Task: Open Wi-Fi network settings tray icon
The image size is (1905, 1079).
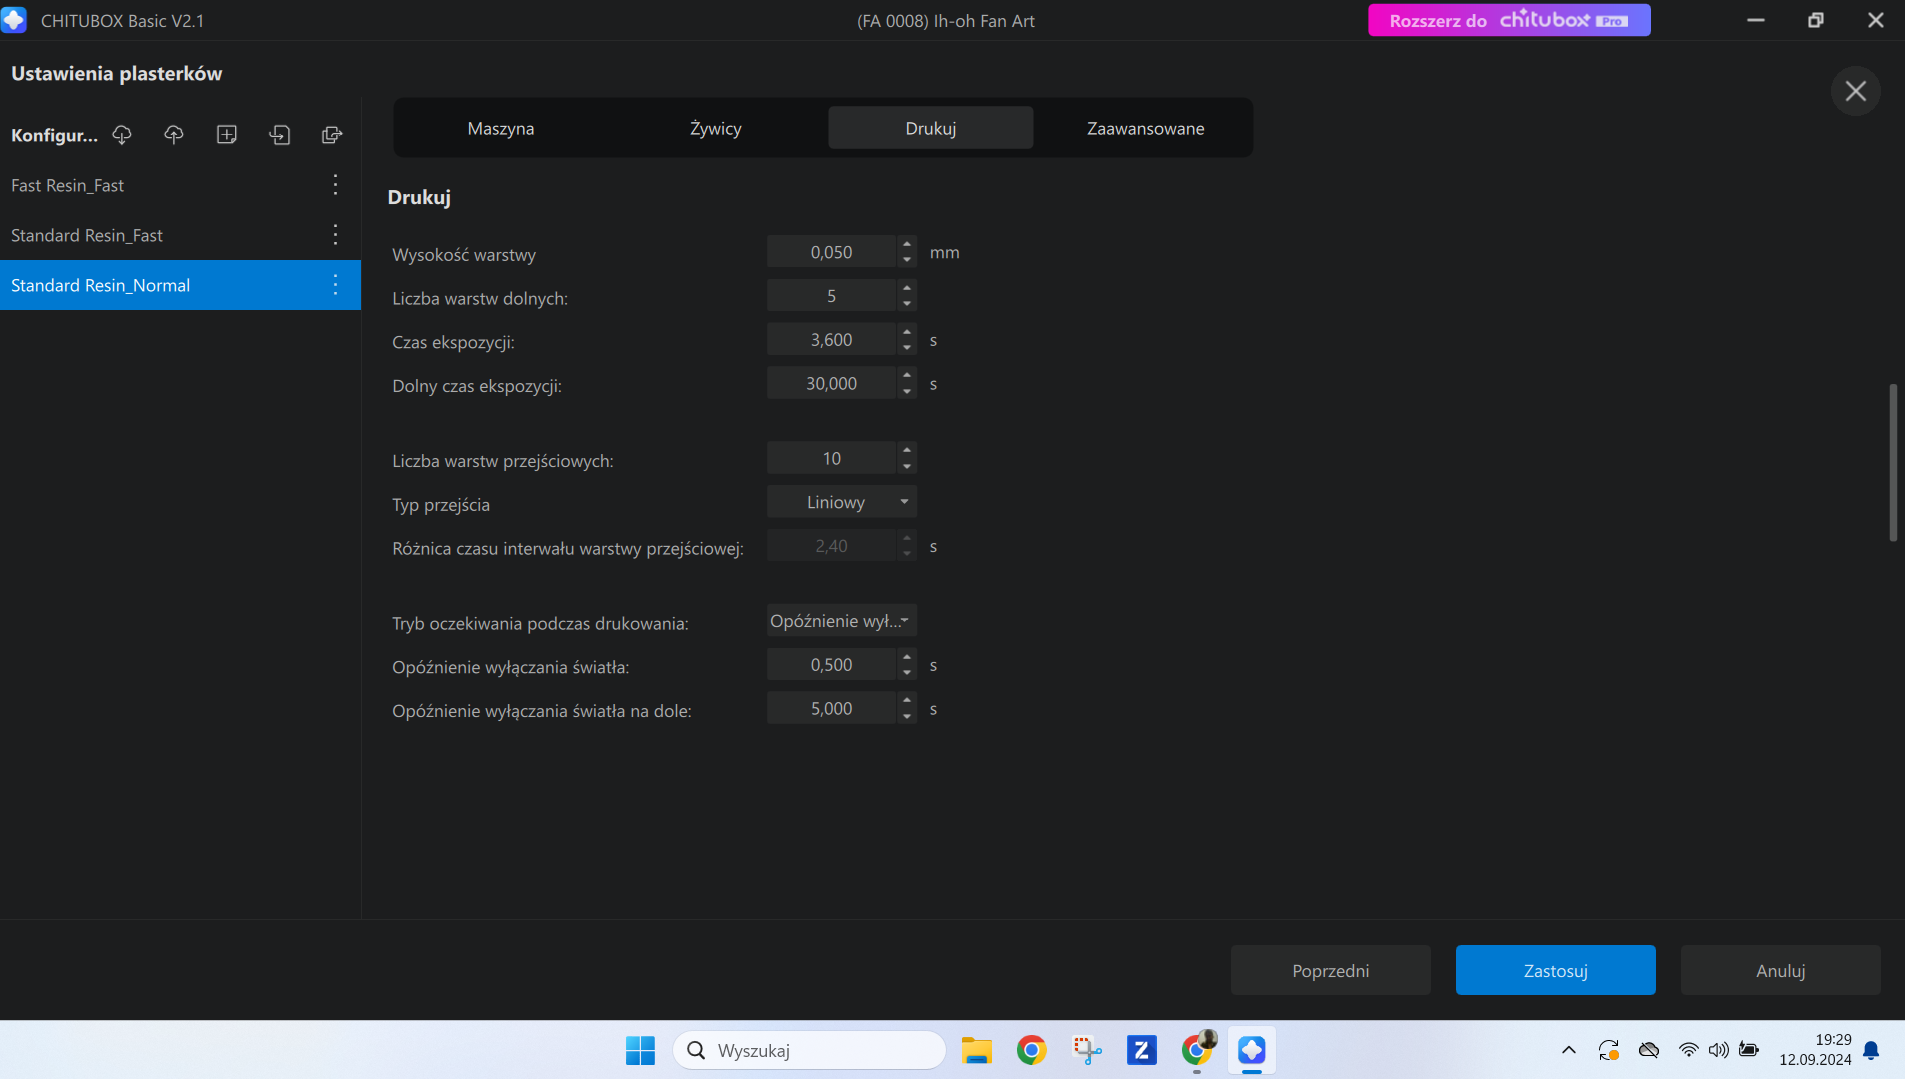Action: pos(1688,1050)
